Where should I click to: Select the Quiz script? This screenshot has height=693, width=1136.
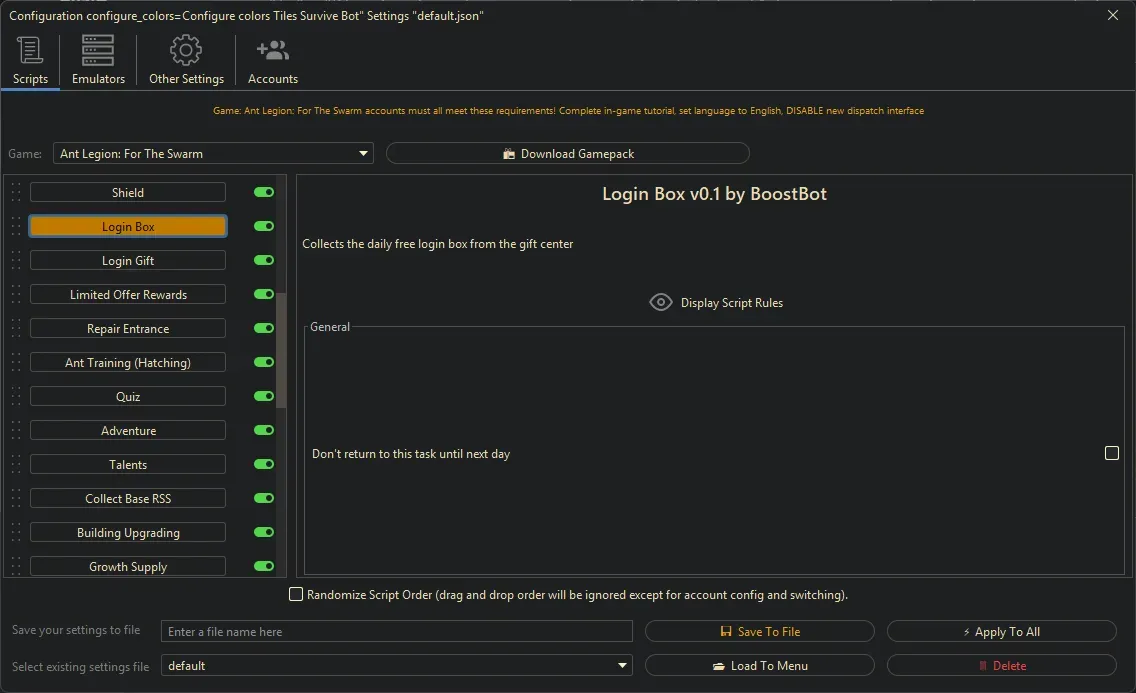128,397
